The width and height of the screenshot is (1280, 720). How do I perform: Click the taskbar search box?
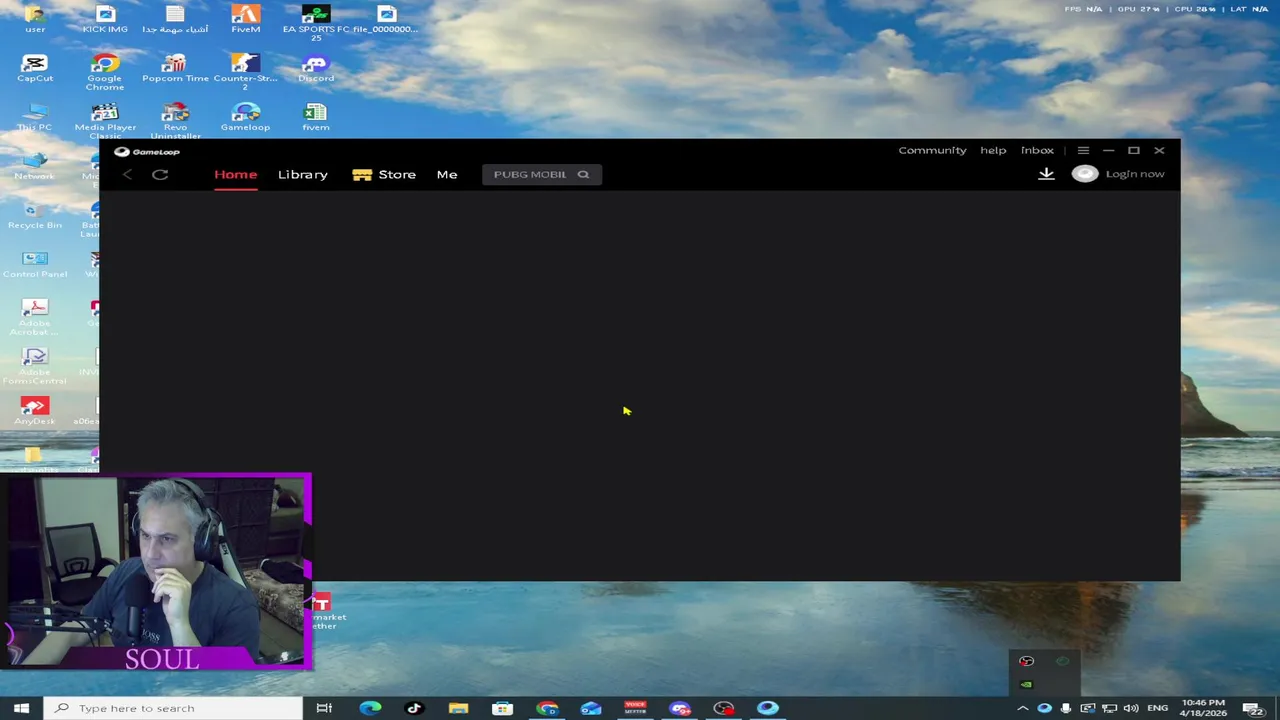[x=173, y=708]
